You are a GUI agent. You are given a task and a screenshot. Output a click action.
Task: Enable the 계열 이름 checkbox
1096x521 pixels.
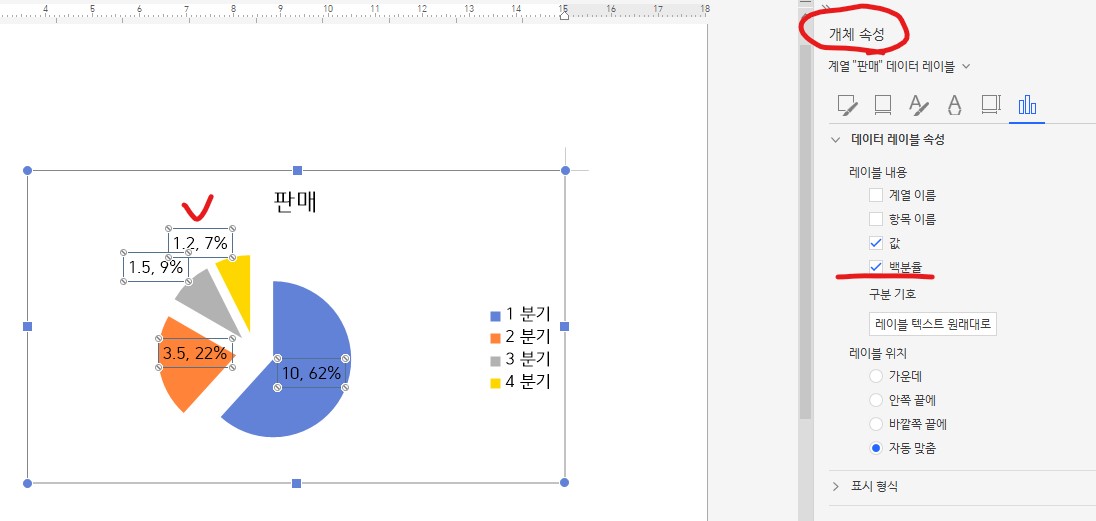tap(876, 195)
